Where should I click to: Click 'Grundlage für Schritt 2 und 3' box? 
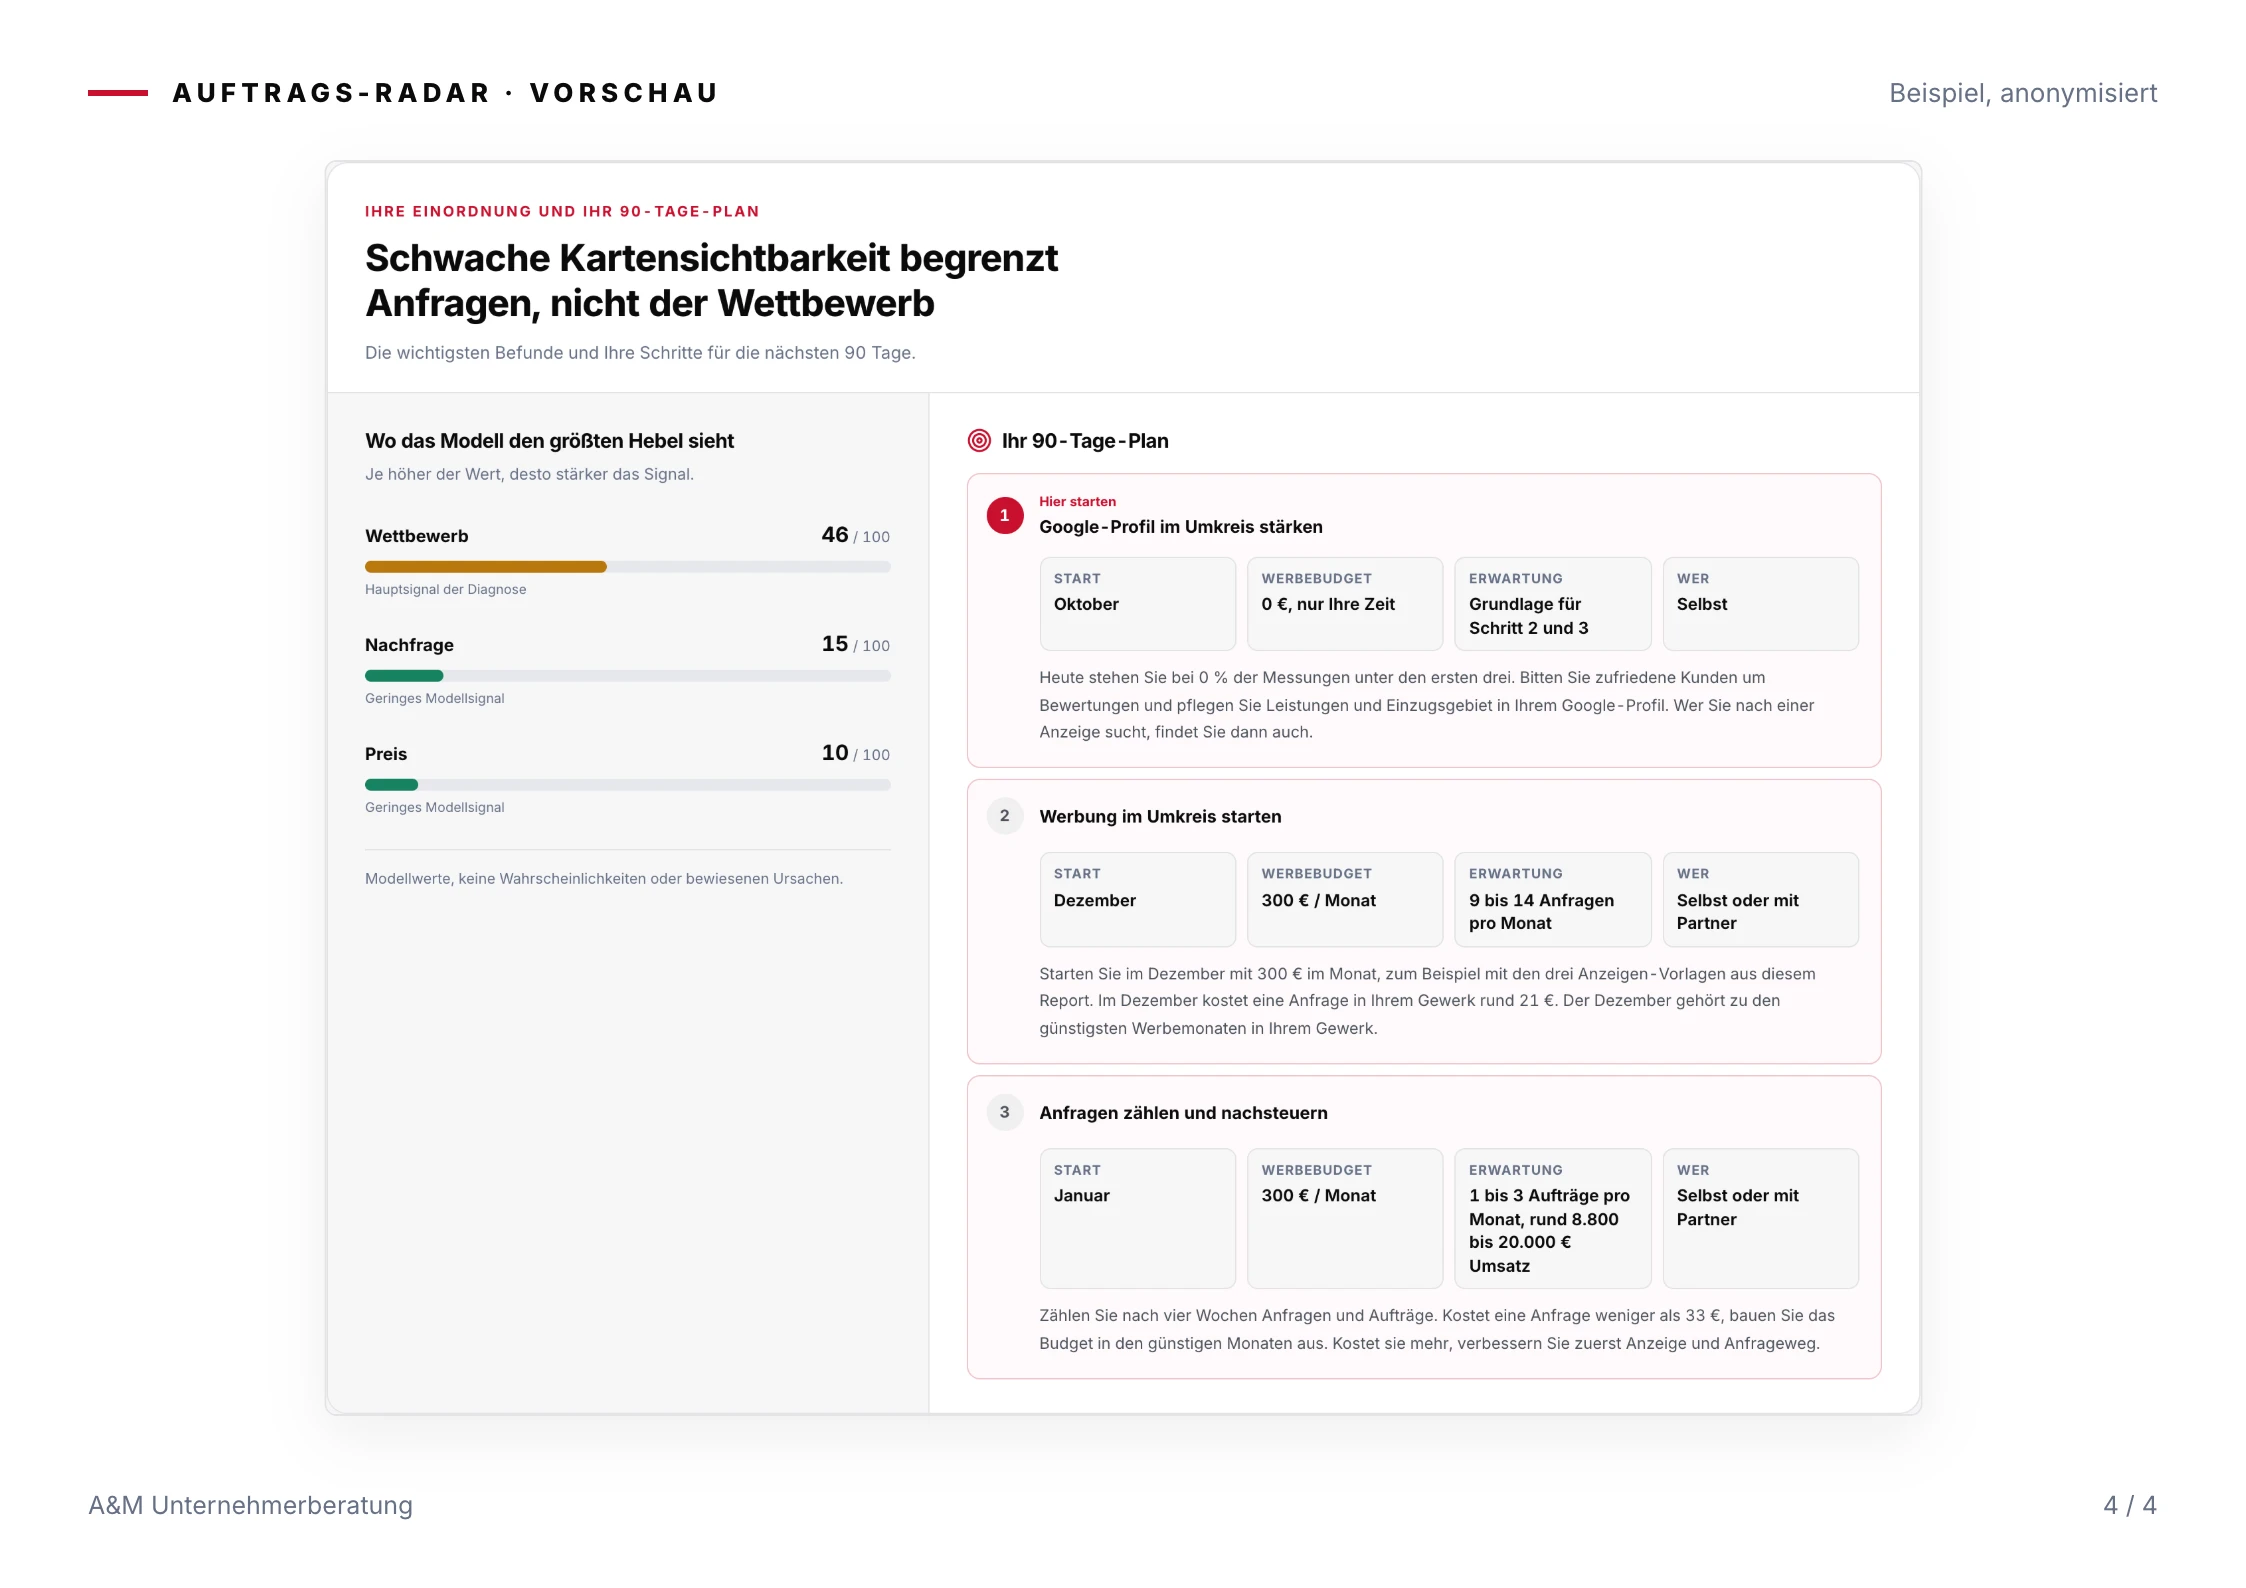pos(1552,603)
